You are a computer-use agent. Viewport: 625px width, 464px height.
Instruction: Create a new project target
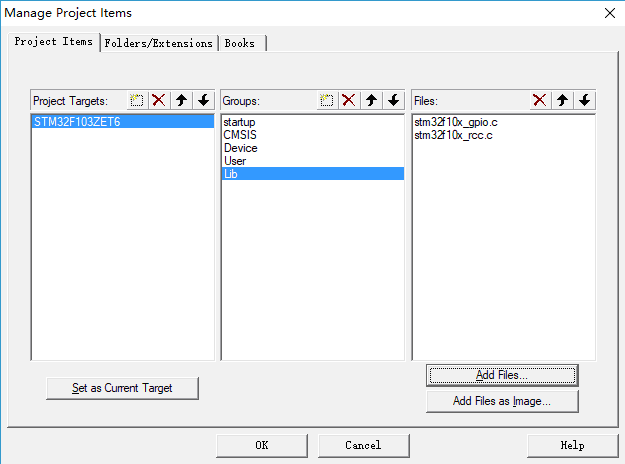click(x=137, y=100)
